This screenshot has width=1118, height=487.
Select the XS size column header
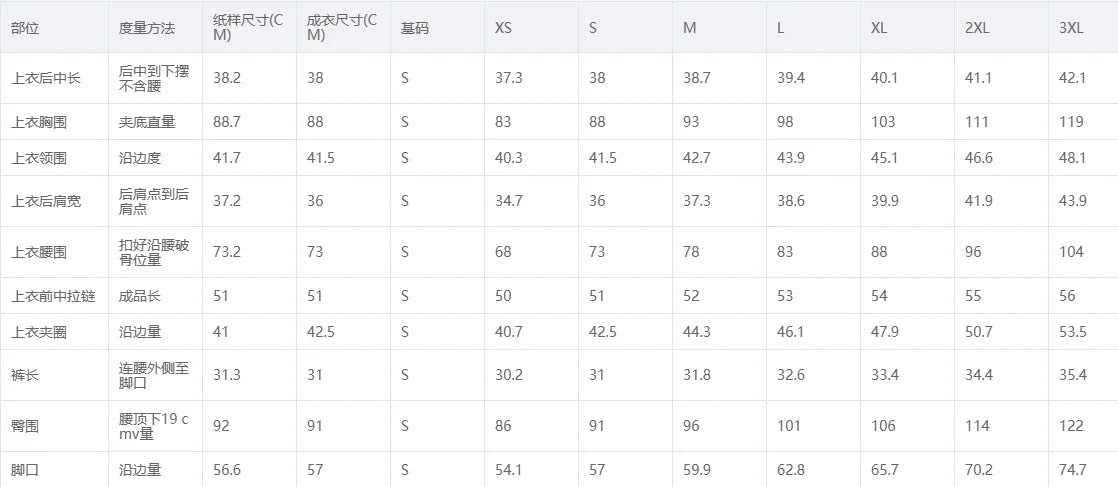pos(503,29)
